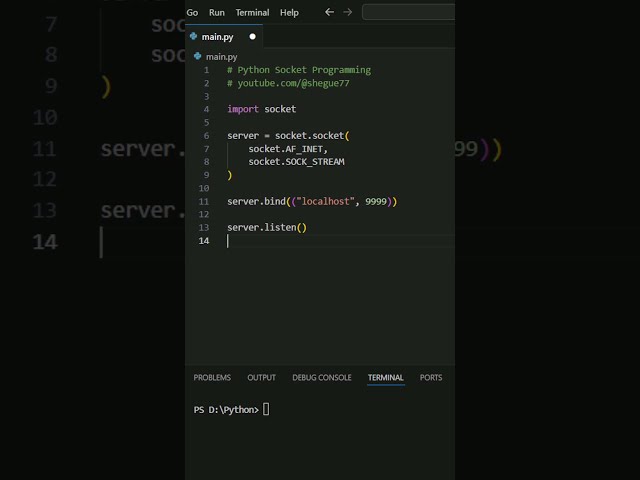Click the Go Back arrow icon
640x480 pixels.
[329, 12]
